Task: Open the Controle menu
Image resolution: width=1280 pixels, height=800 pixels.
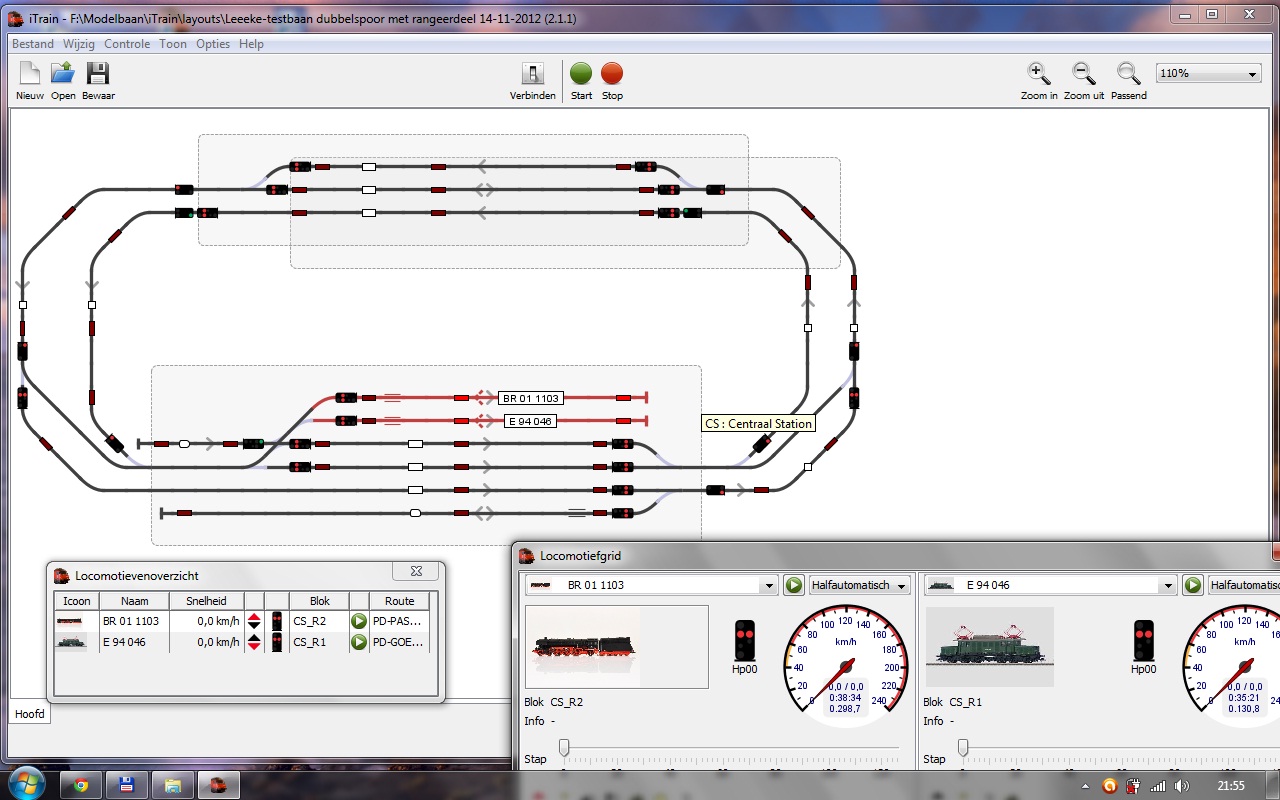Action: pos(127,44)
